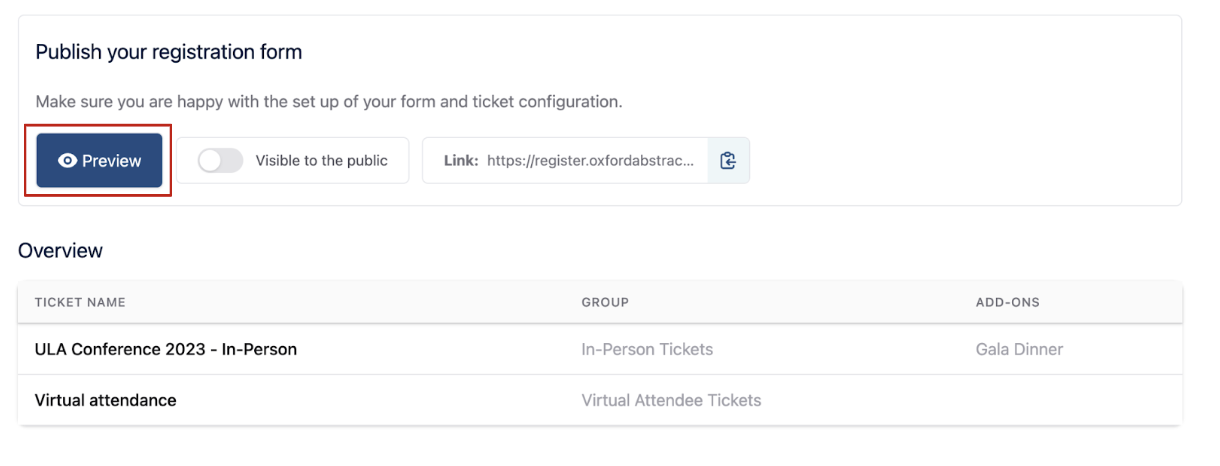Click the GROUP column header
Image resolution: width=1220 pixels, height=466 pixels.
pyautogui.click(x=605, y=302)
